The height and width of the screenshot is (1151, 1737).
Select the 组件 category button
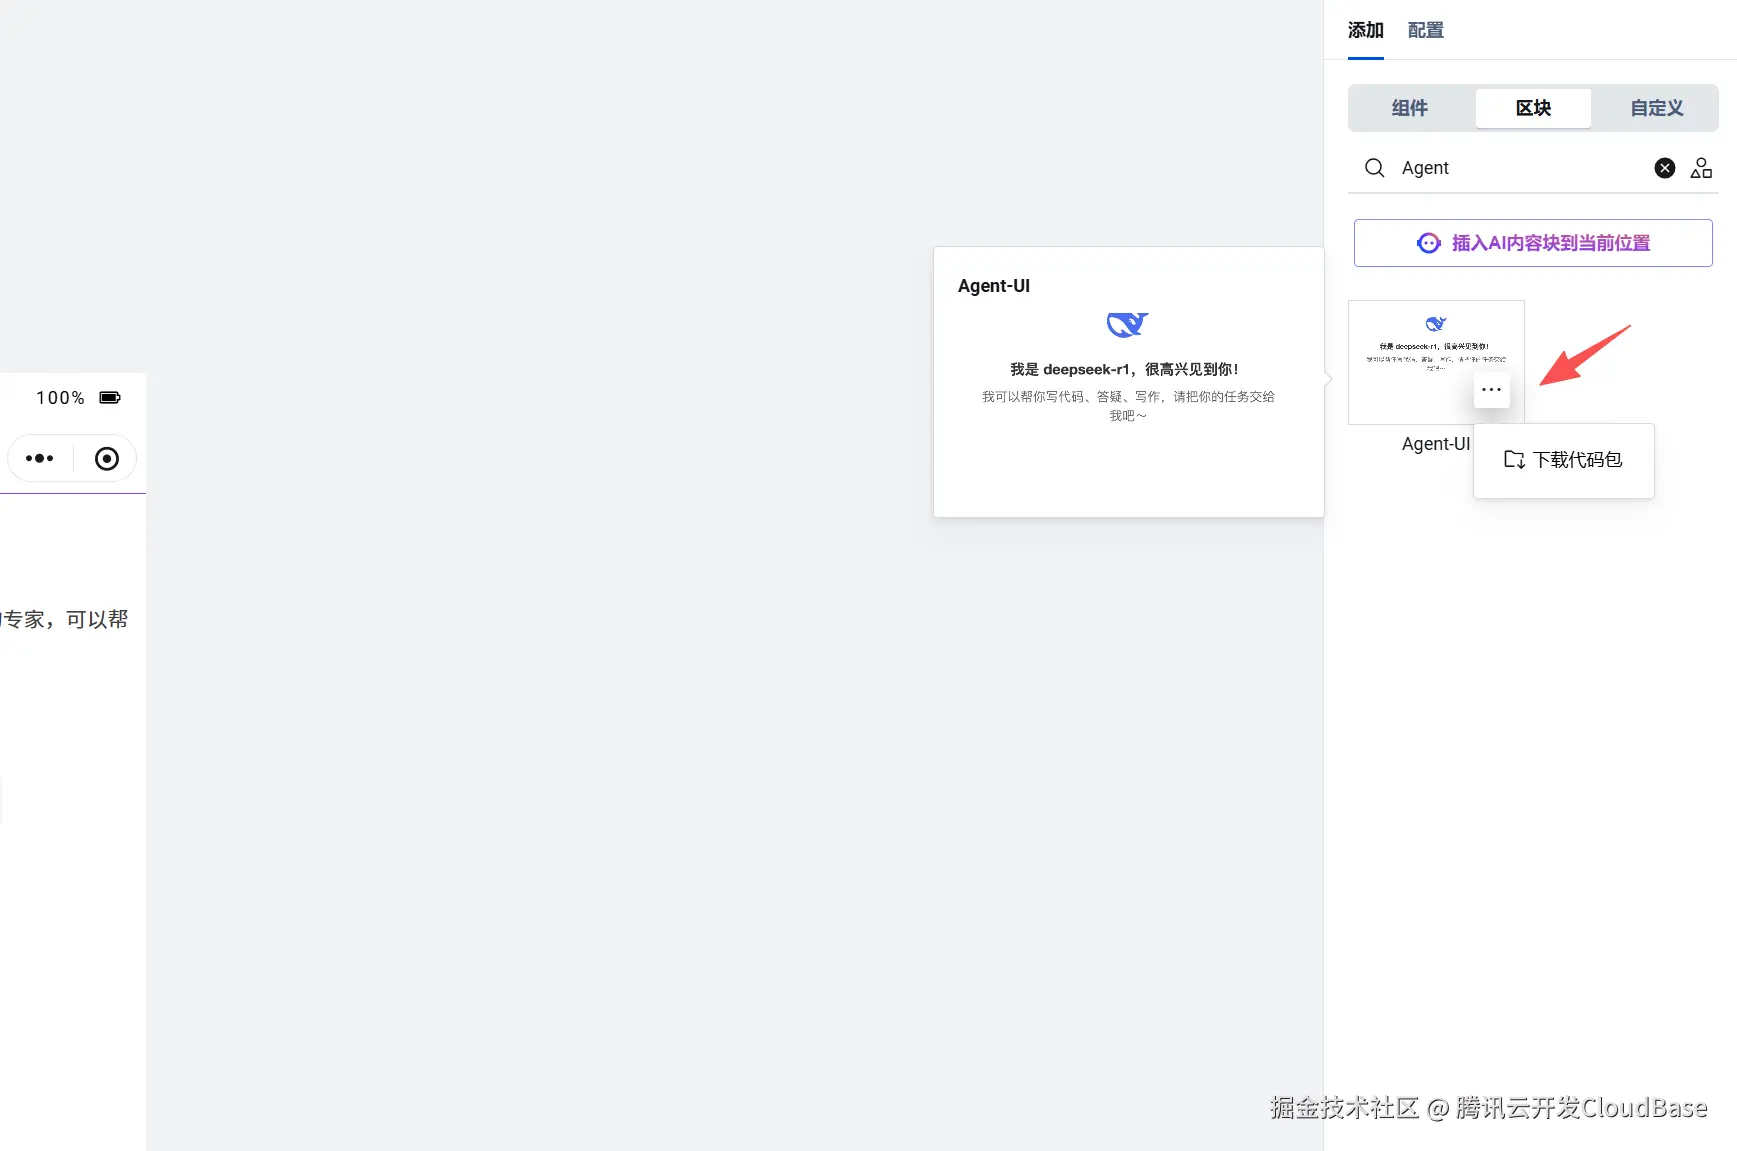click(1410, 108)
